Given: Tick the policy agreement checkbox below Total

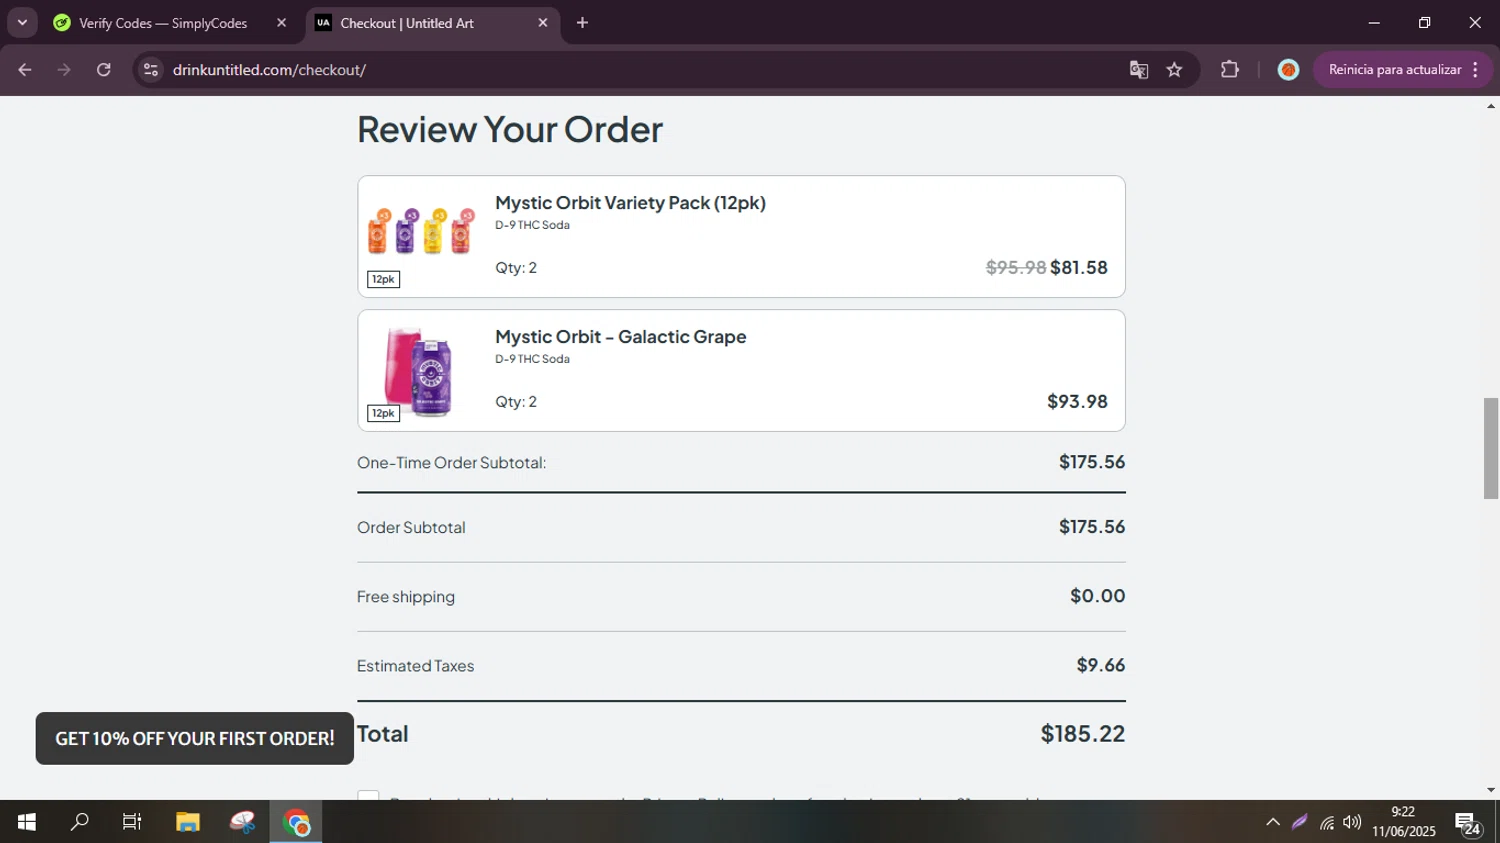Looking at the screenshot, I should coord(368,796).
